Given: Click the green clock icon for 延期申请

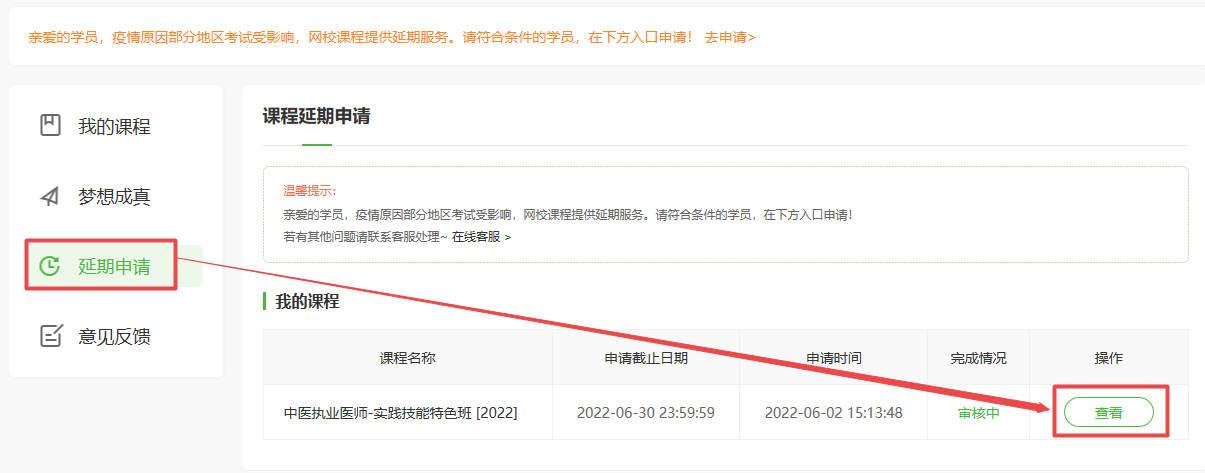Looking at the screenshot, I should 50,266.
